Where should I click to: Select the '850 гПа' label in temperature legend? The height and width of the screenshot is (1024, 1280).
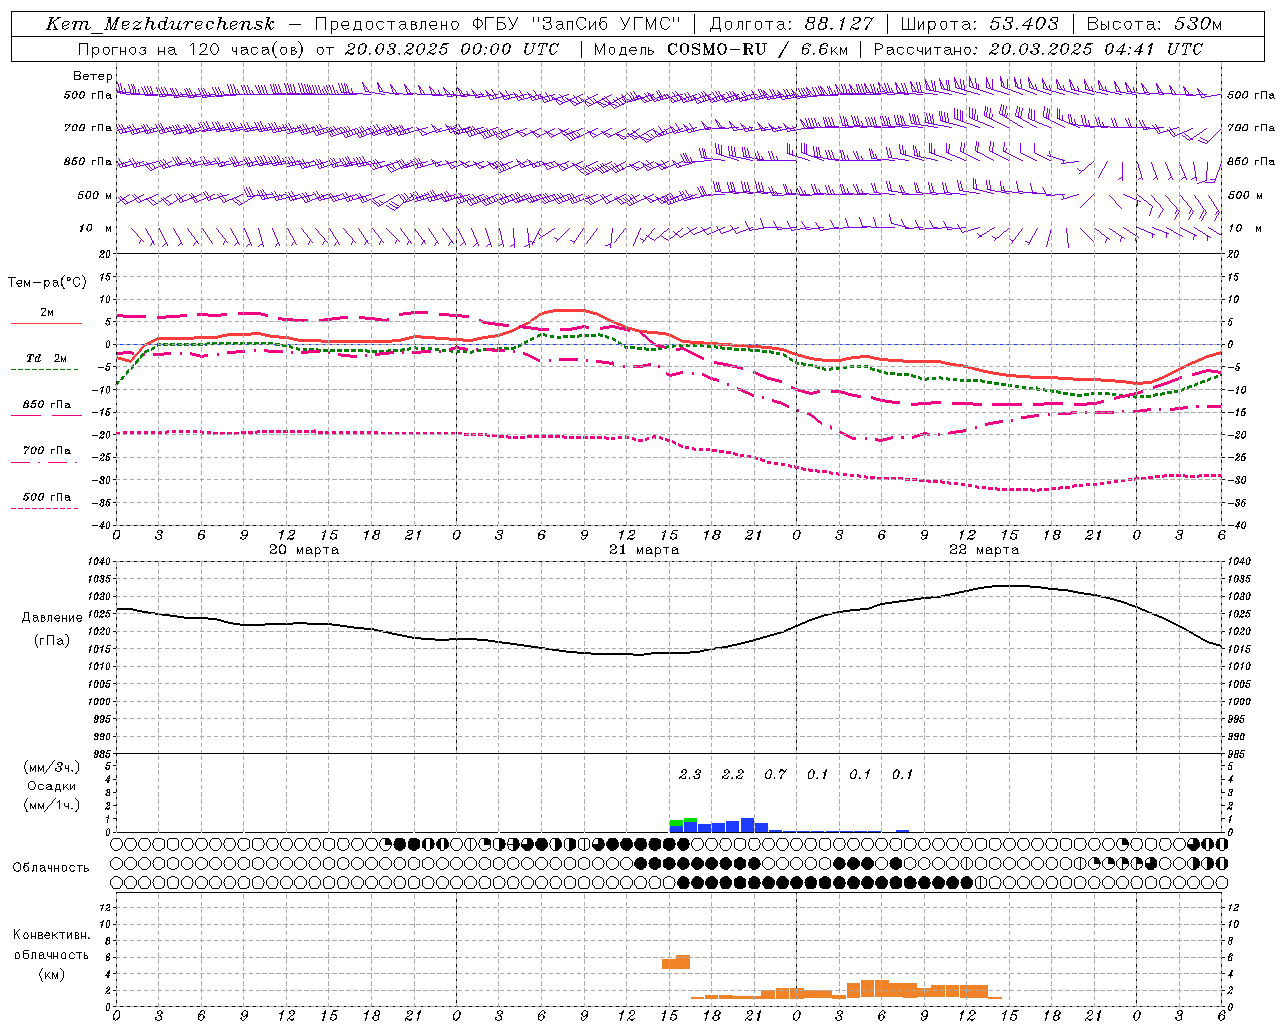[47, 405]
